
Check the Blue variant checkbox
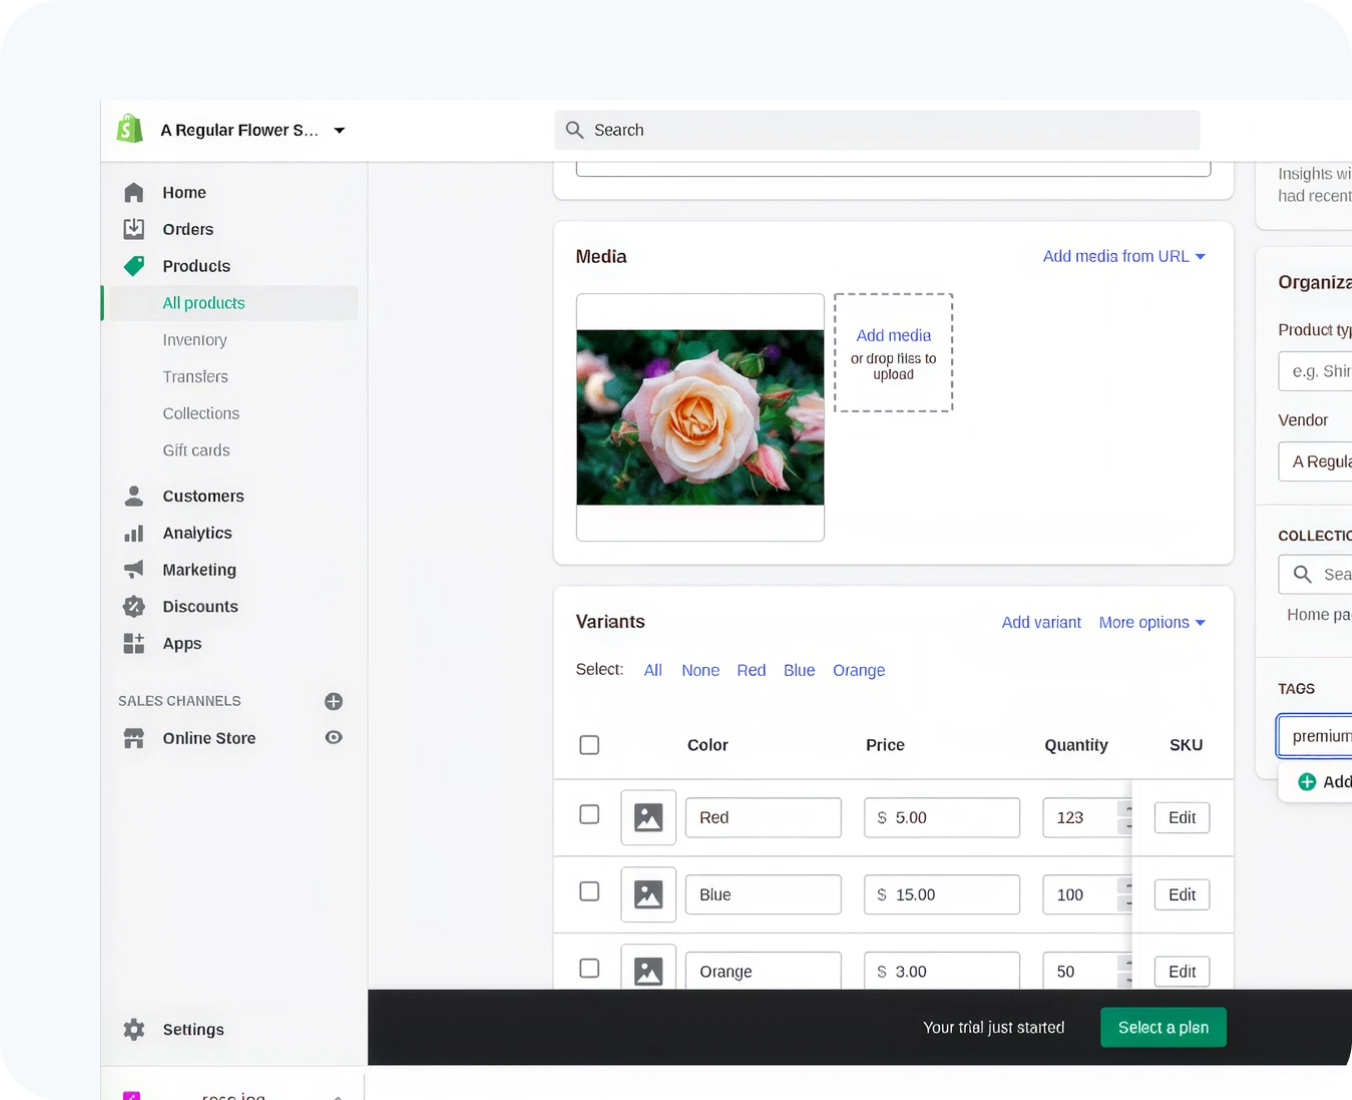click(x=590, y=892)
